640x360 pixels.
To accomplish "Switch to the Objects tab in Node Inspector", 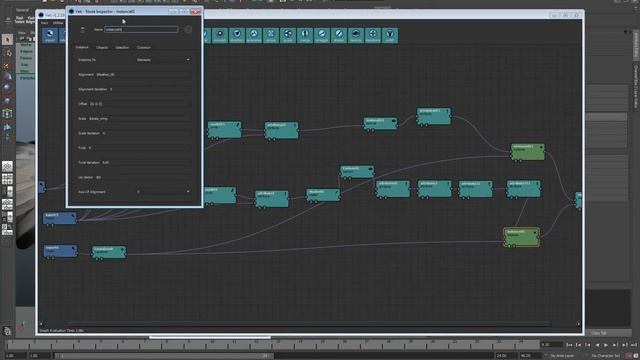I will pyautogui.click(x=102, y=47).
